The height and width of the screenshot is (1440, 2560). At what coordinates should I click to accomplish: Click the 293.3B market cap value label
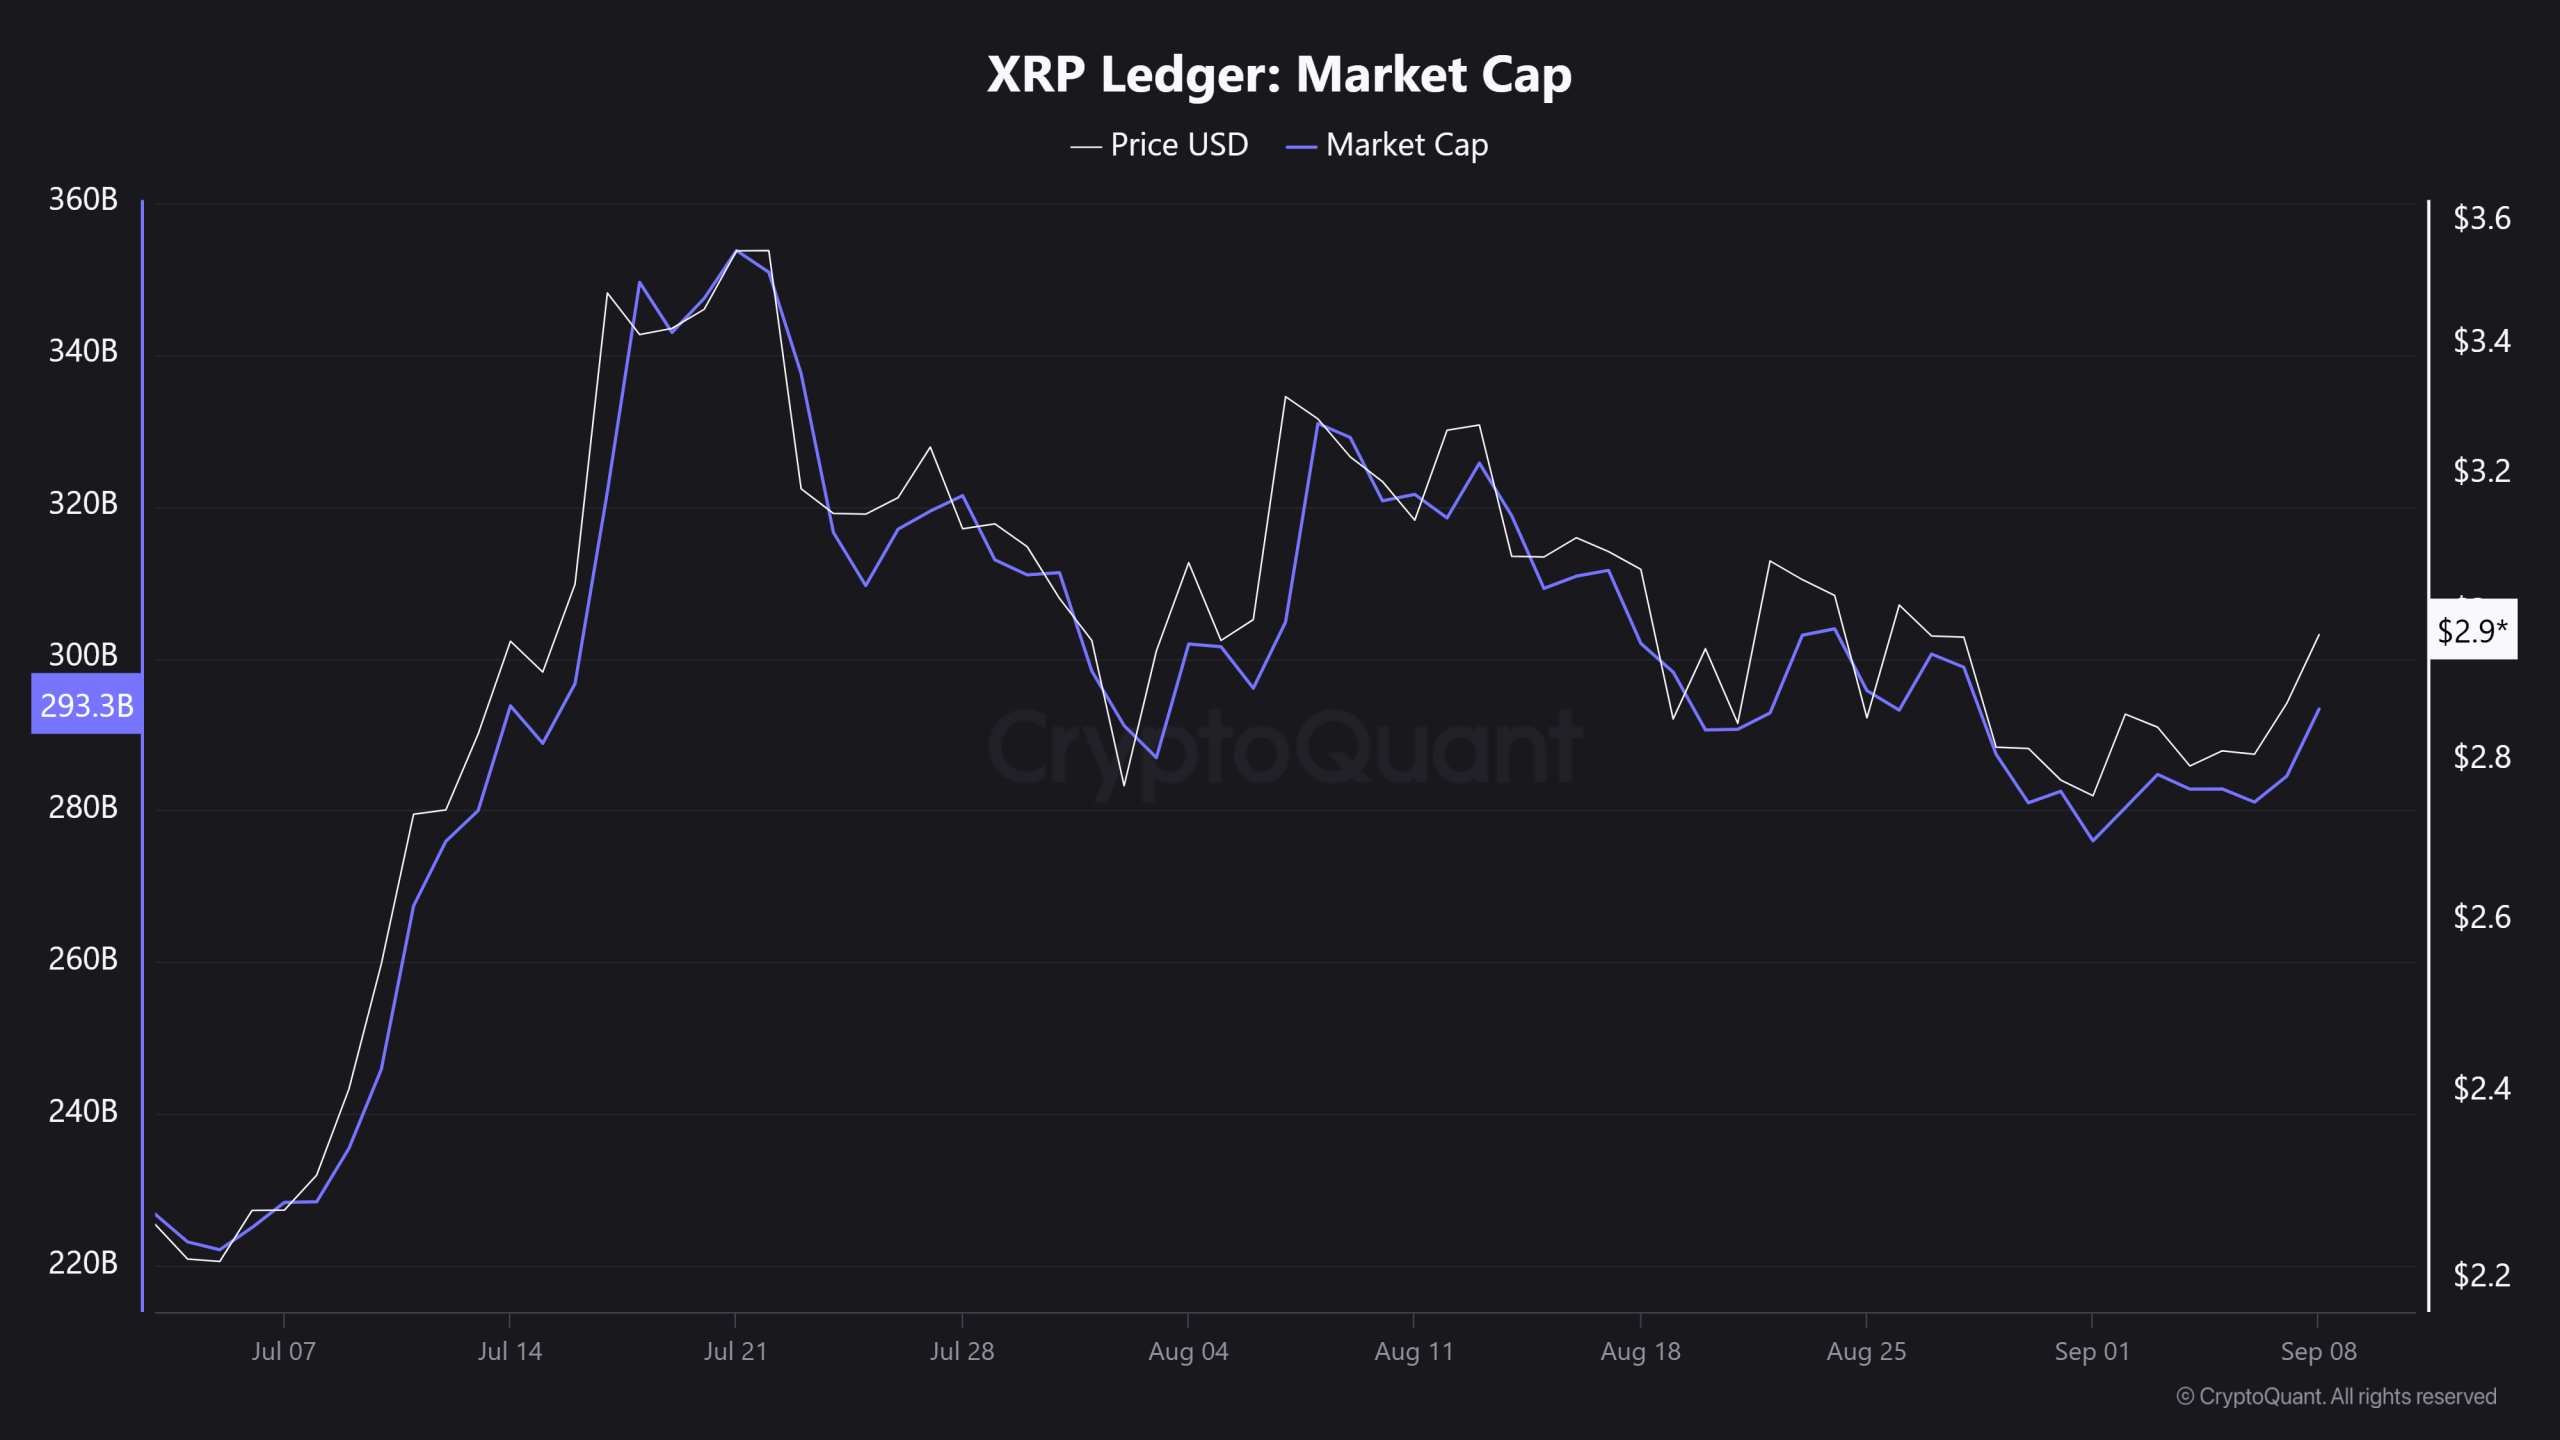click(x=86, y=704)
